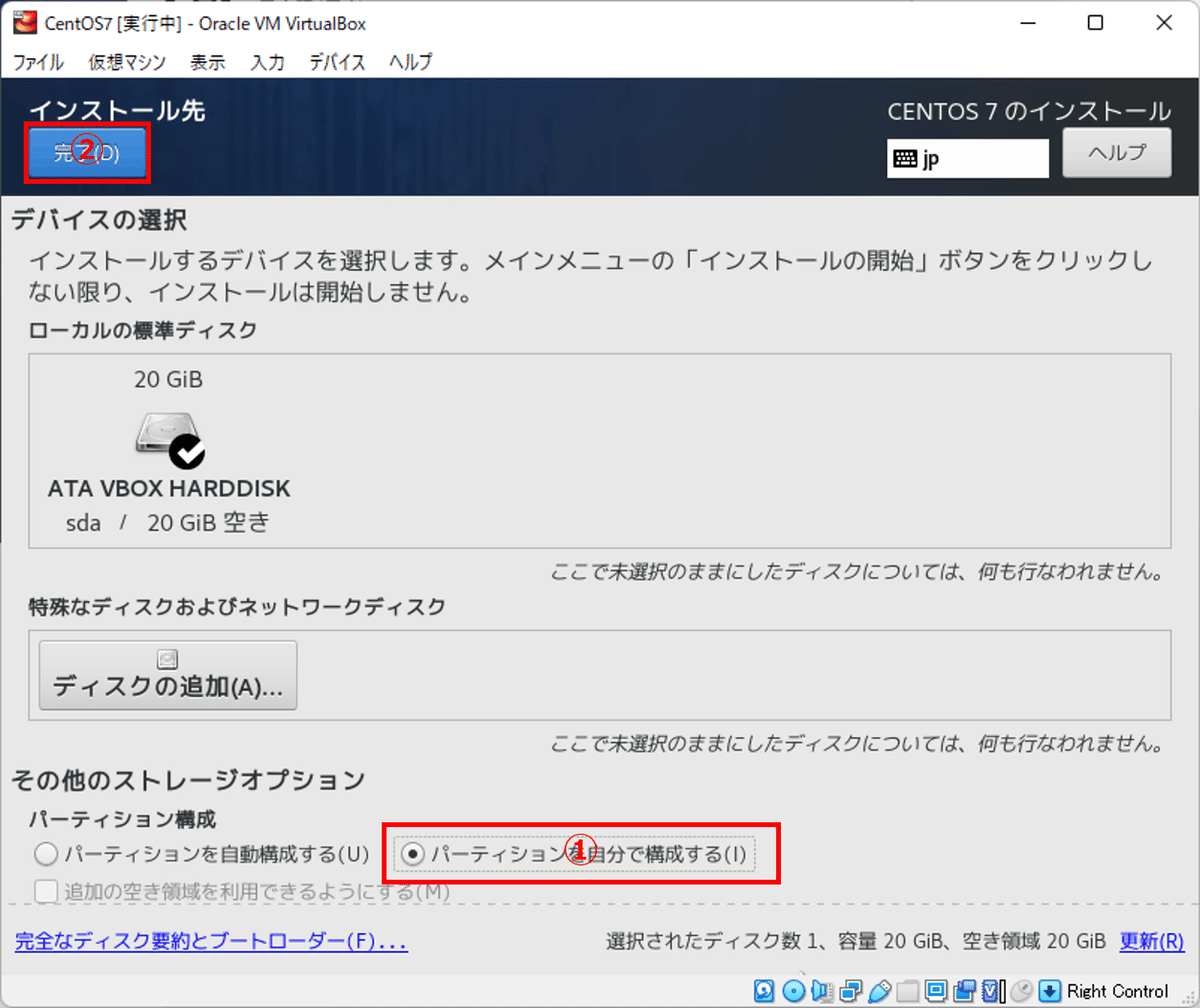Toggle additional free space checkbox
This screenshot has height=1008, width=1200.
[x=46, y=890]
